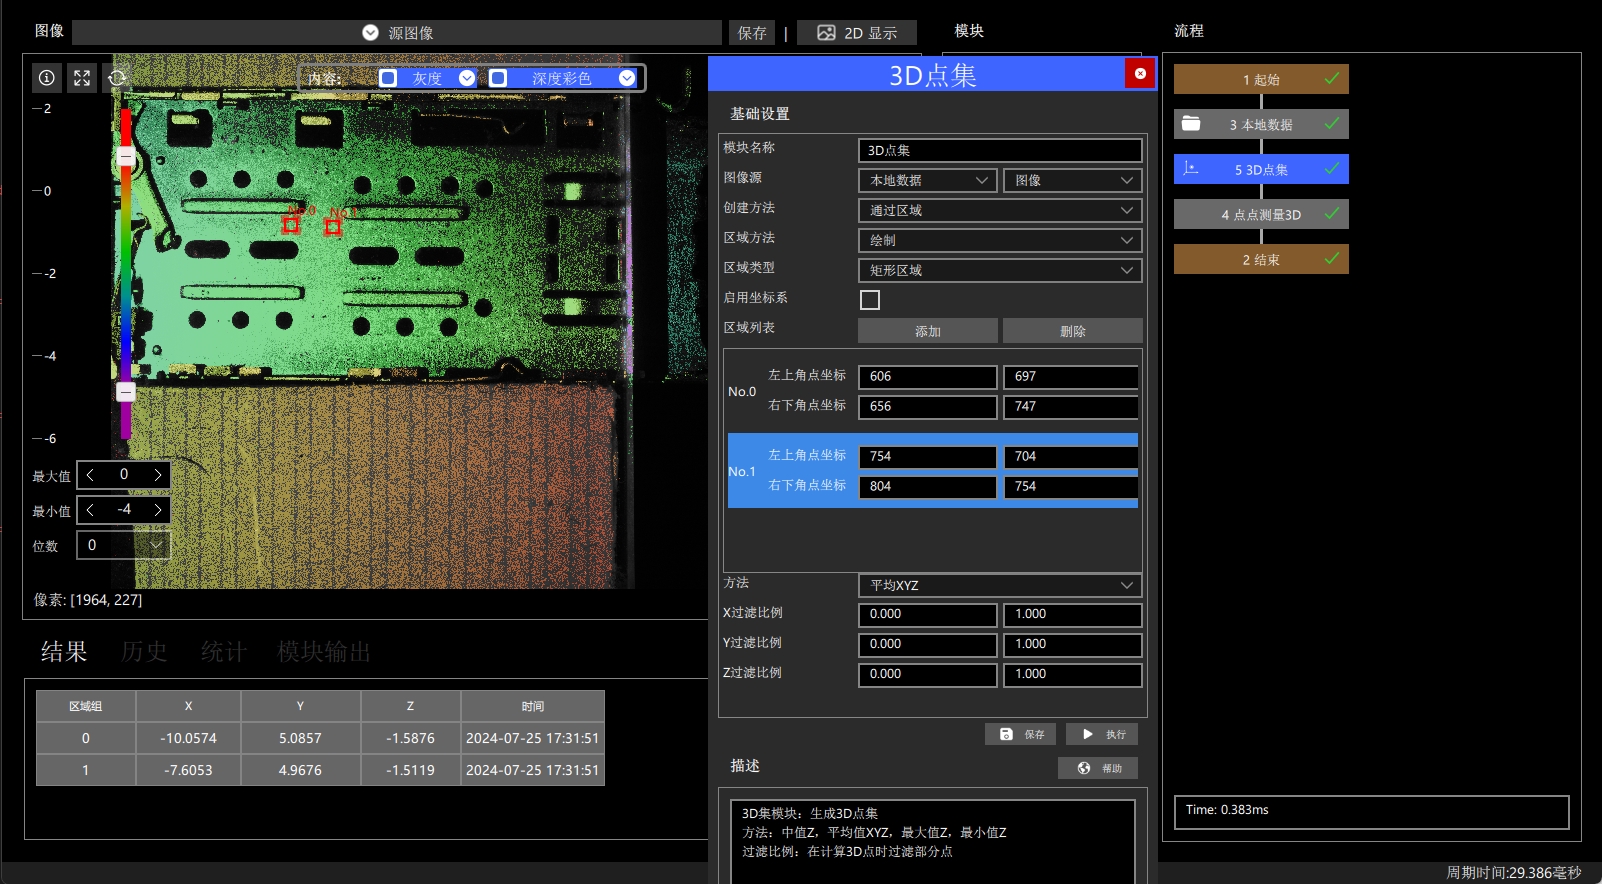The width and height of the screenshot is (1602, 884).
Task: Click the 周期时间 status bar text
Action: click(1514, 873)
